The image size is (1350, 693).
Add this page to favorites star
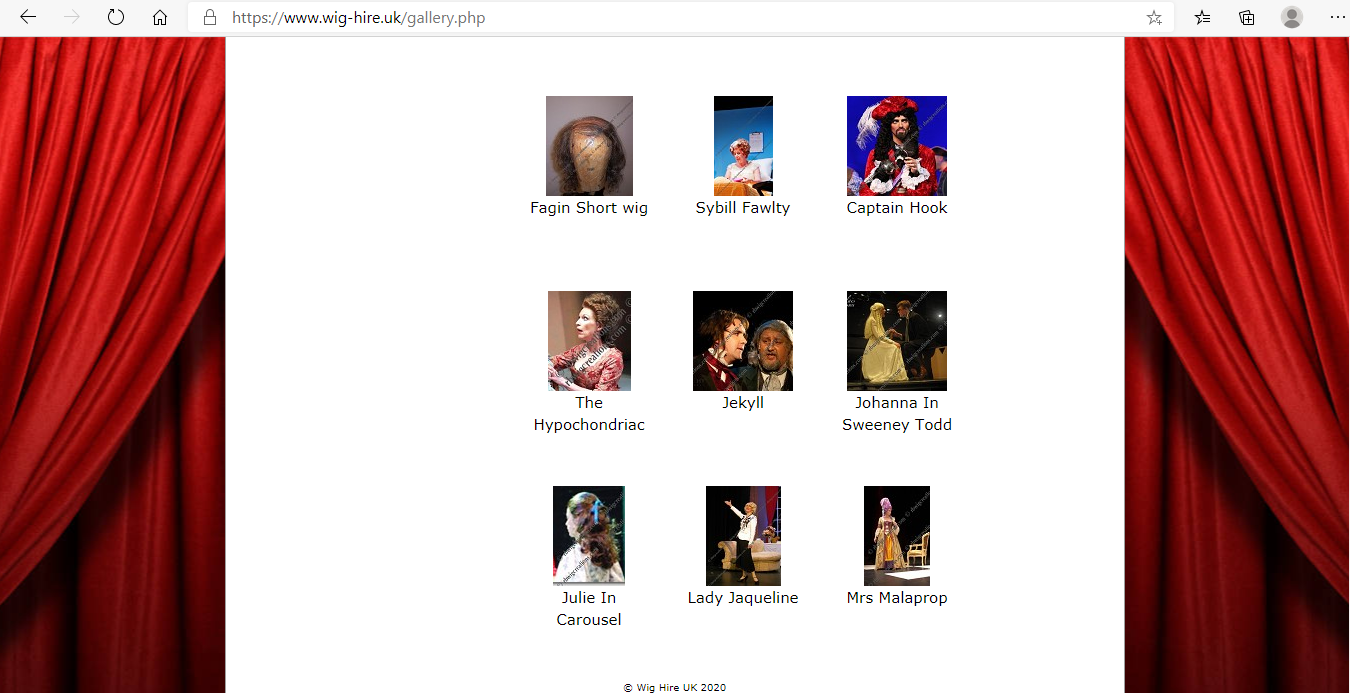pos(1154,17)
